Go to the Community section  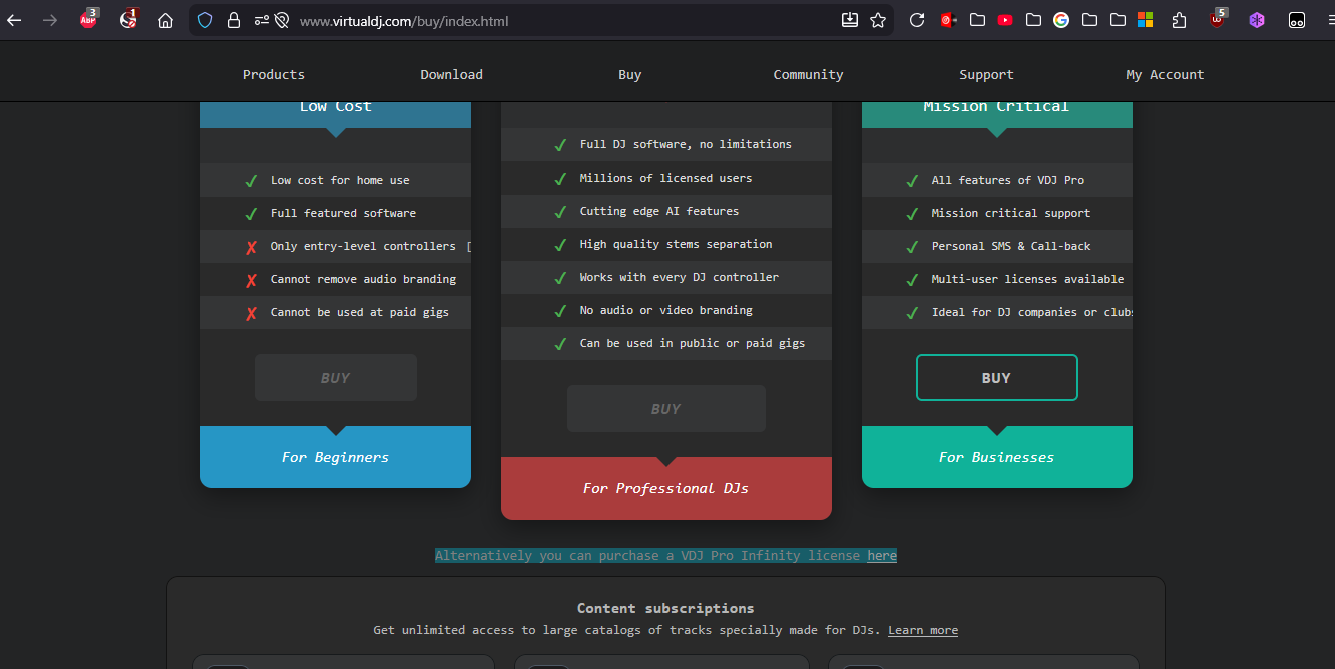click(x=808, y=75)
